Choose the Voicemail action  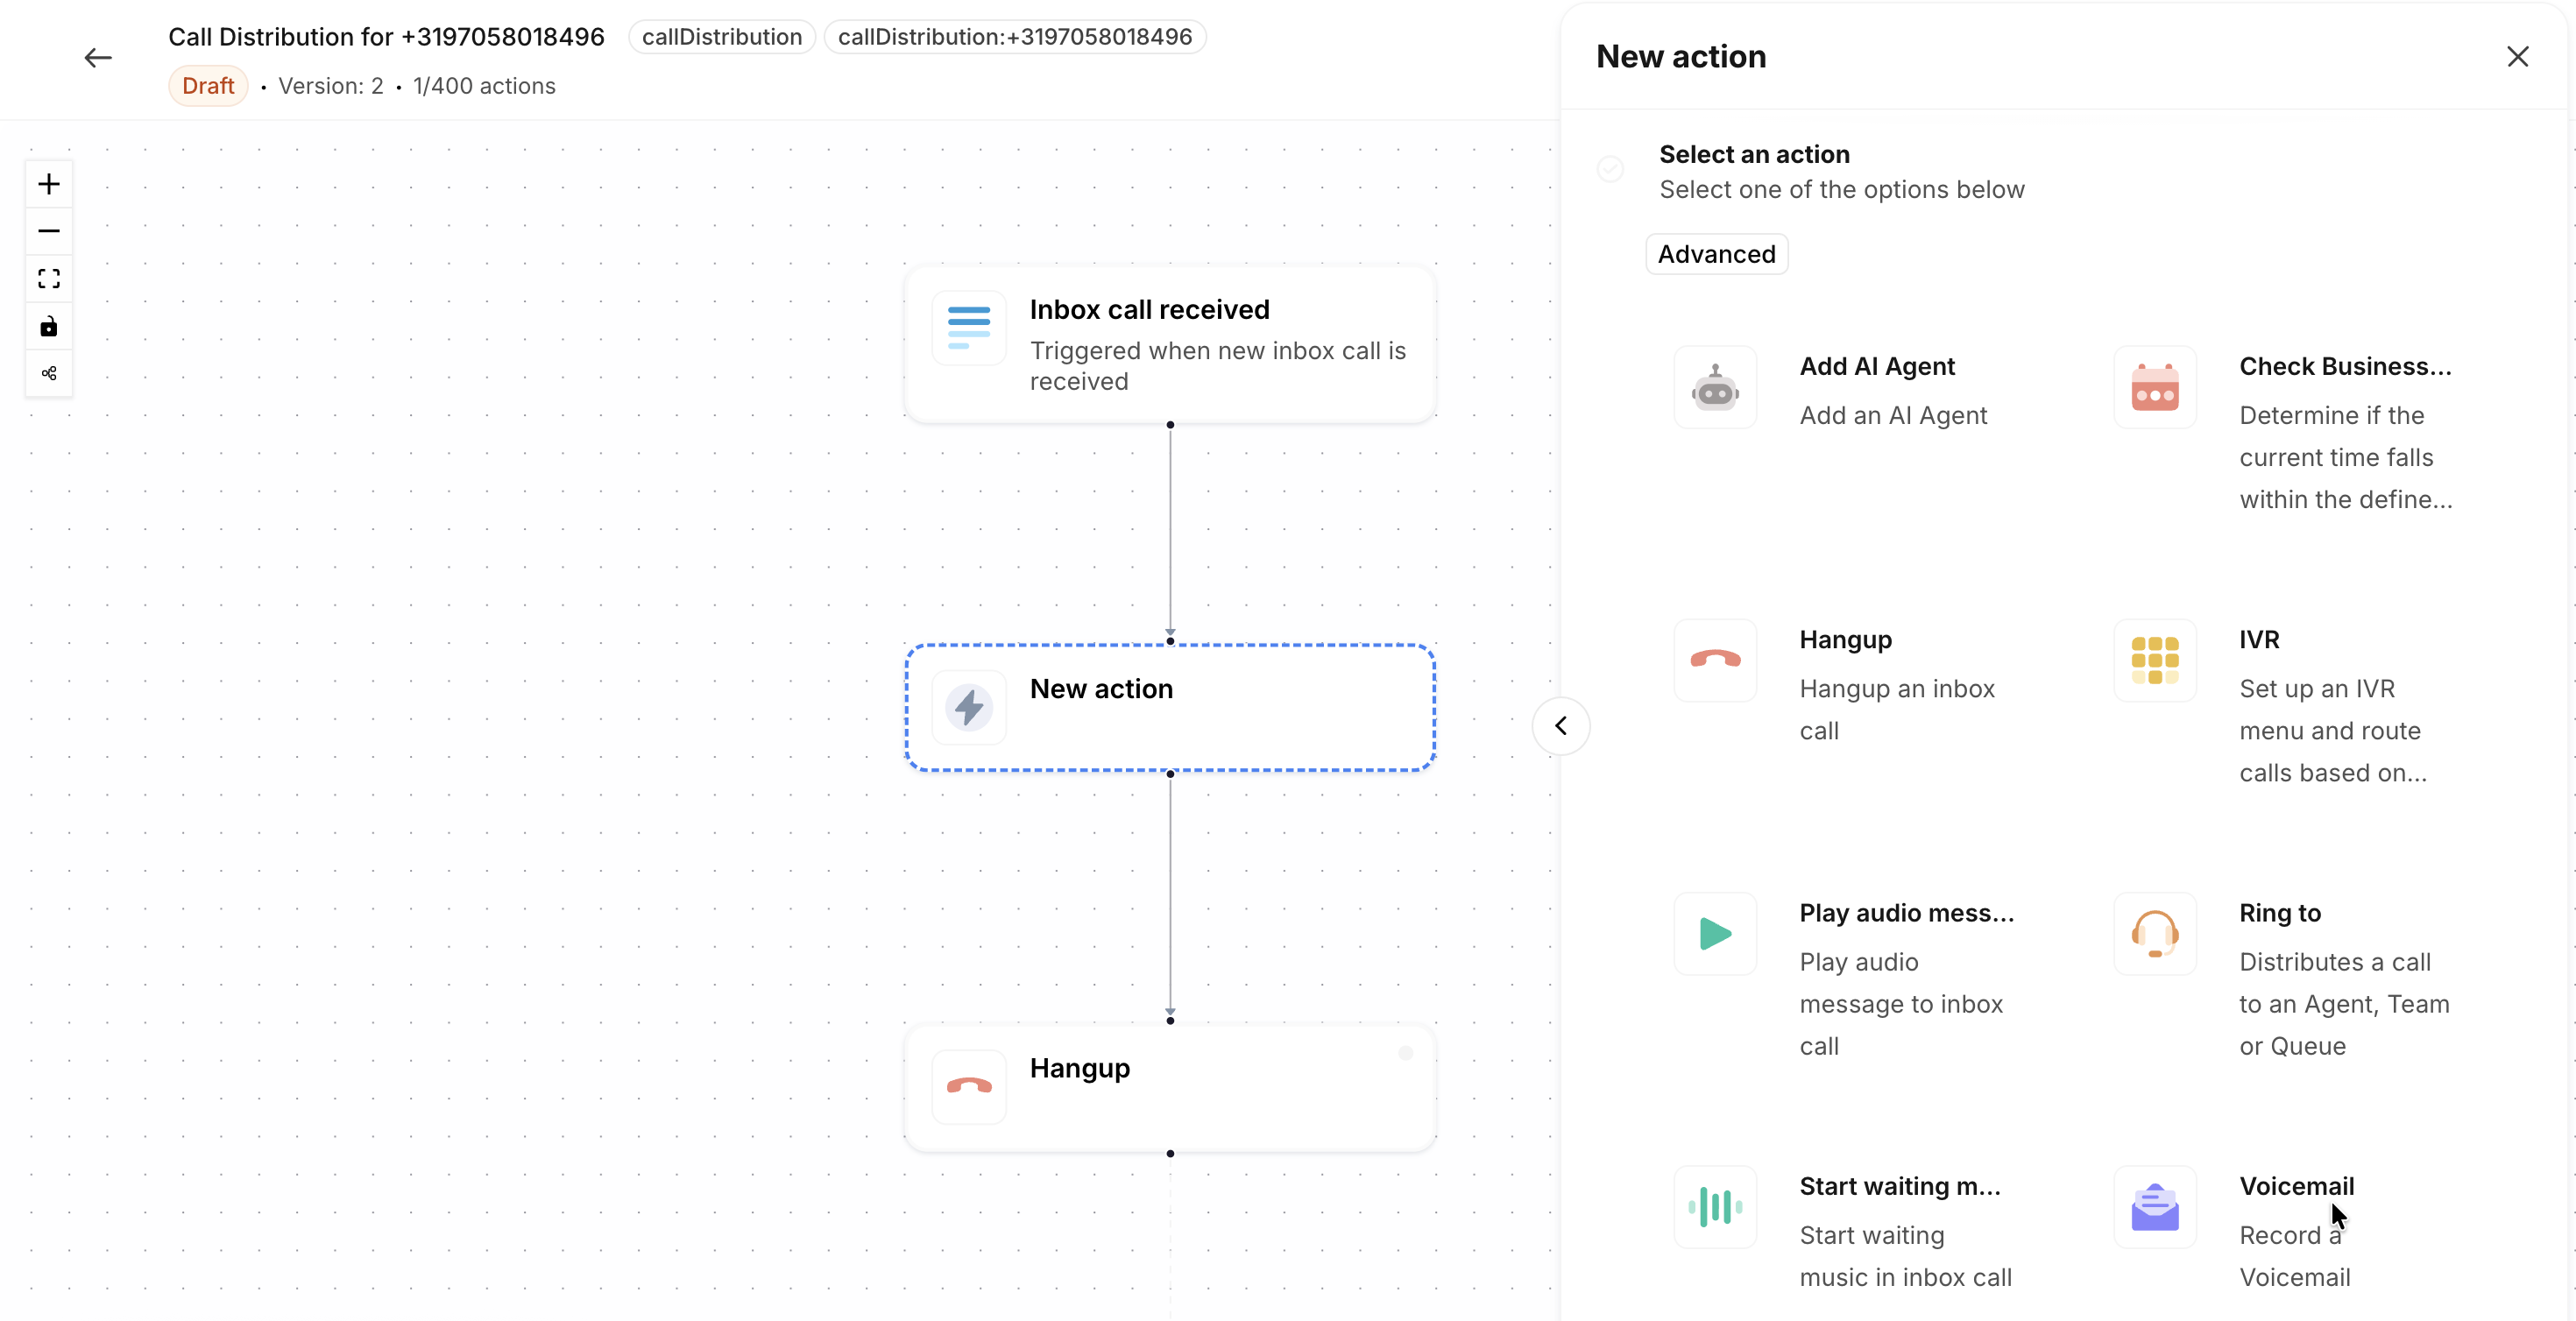tap(2296, 1186)
